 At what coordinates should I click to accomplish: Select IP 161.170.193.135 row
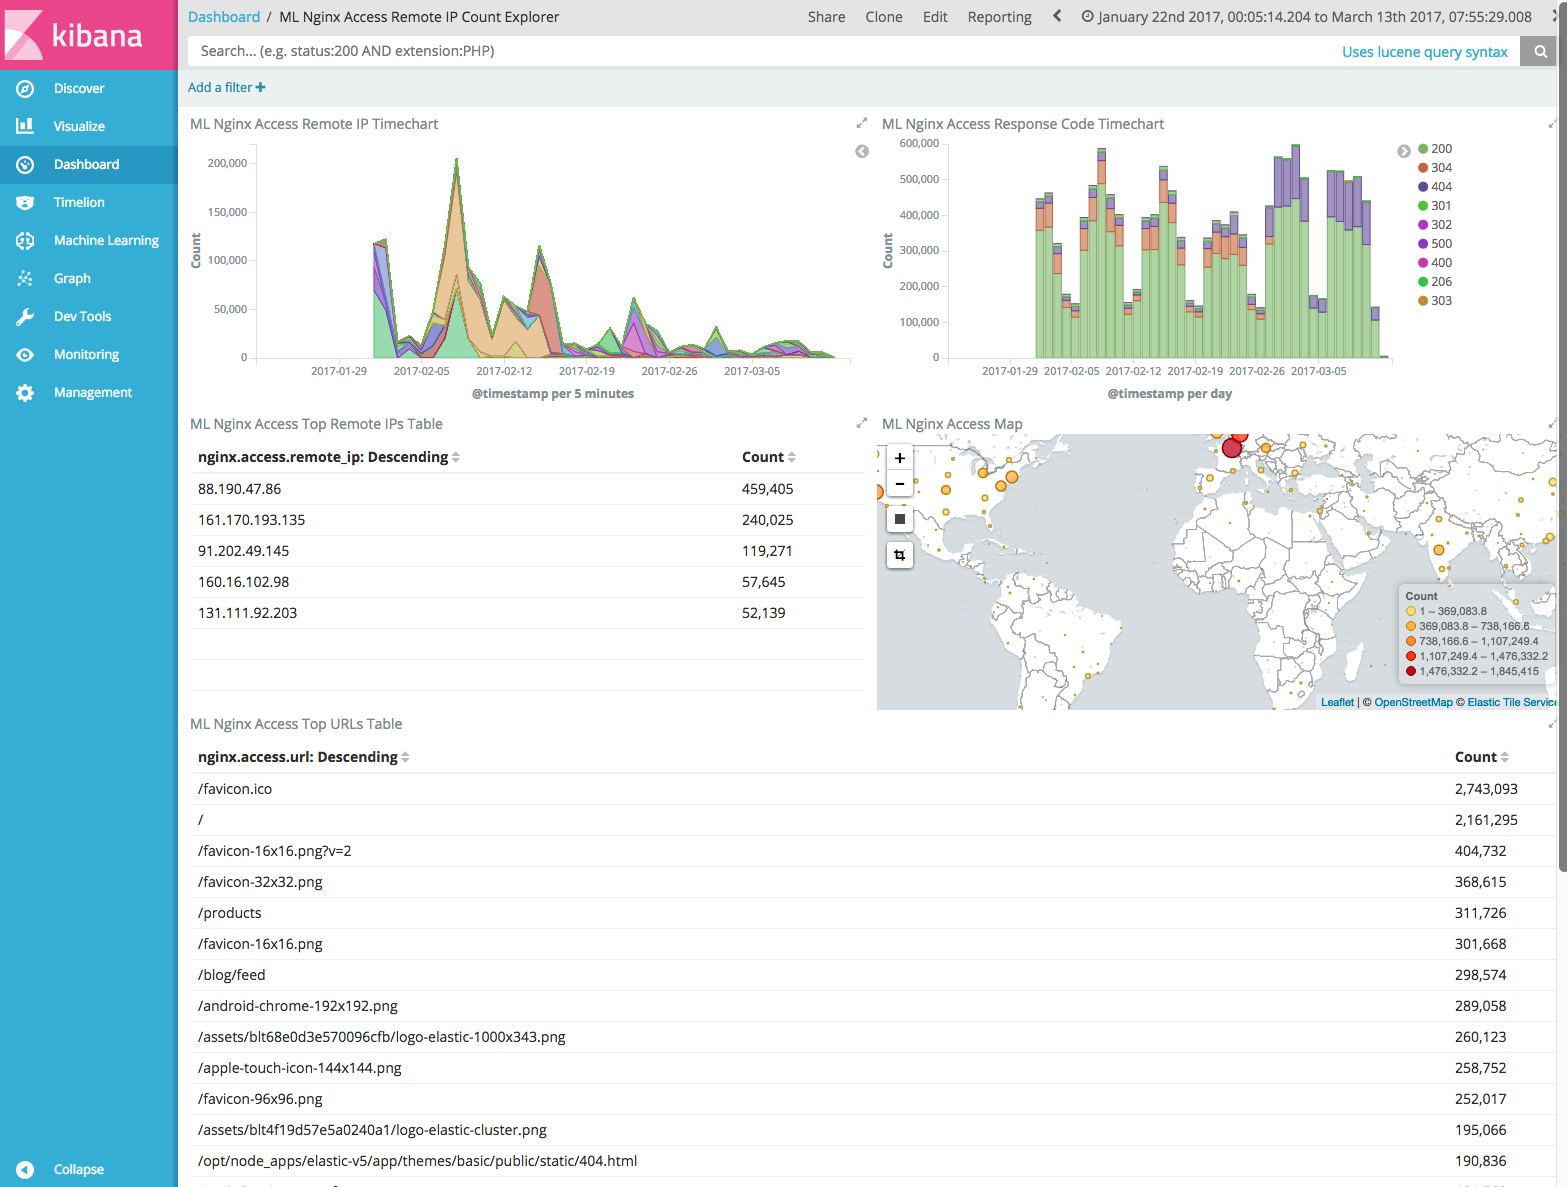click(x=528, y=520)
